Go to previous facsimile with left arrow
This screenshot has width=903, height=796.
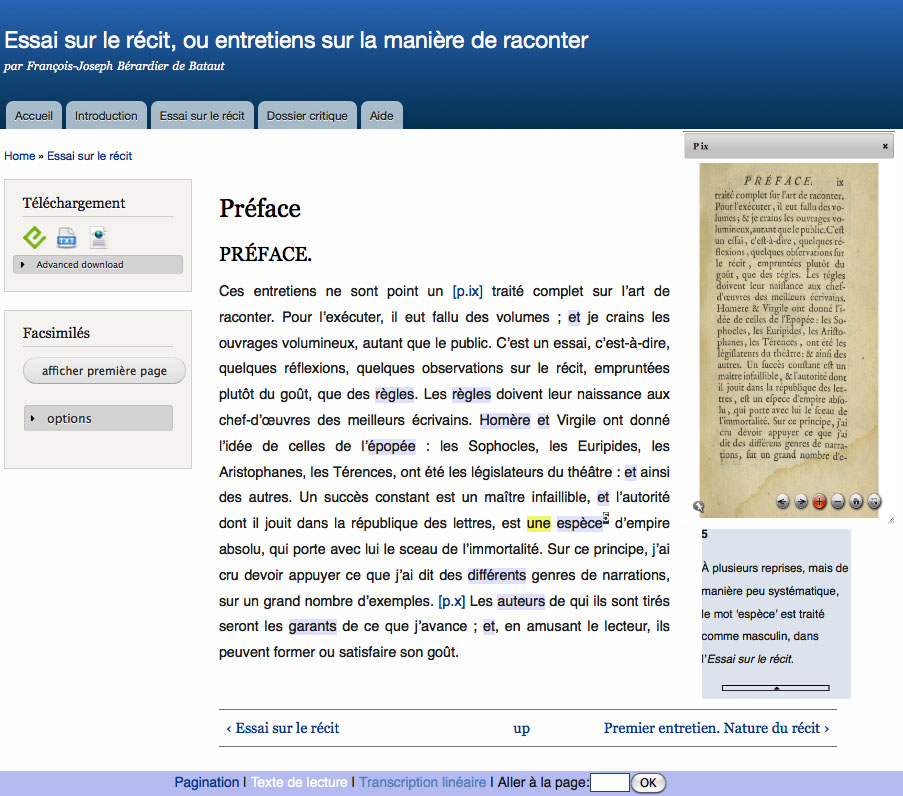(783, 502)
